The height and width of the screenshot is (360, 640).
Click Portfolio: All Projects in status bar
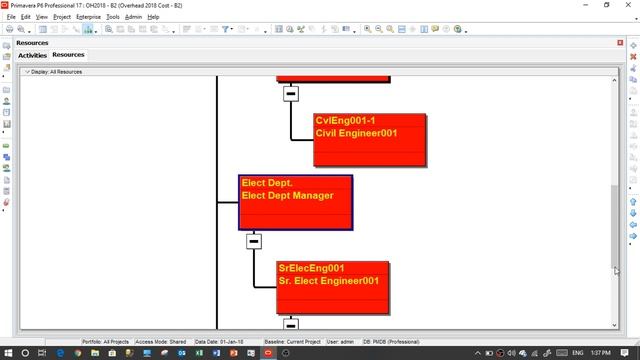[105, 342]
